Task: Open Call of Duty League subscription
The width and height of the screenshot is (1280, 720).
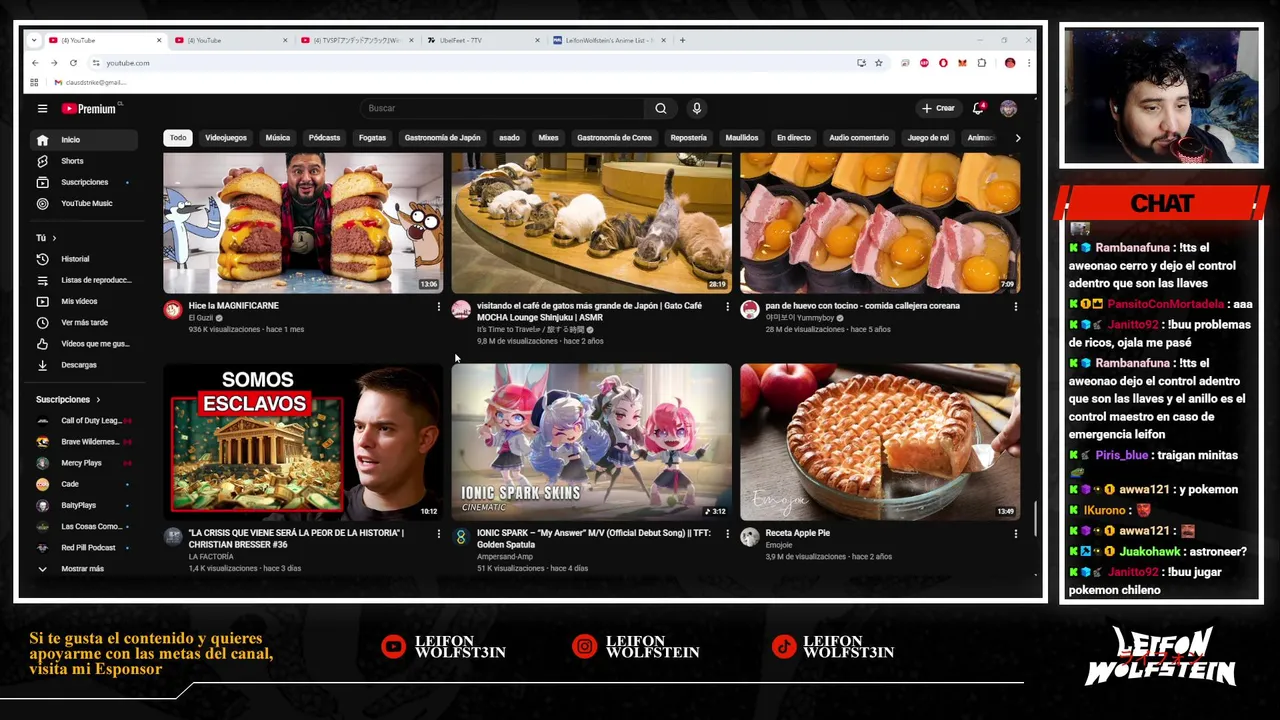Action: click(x=84, y=421)
